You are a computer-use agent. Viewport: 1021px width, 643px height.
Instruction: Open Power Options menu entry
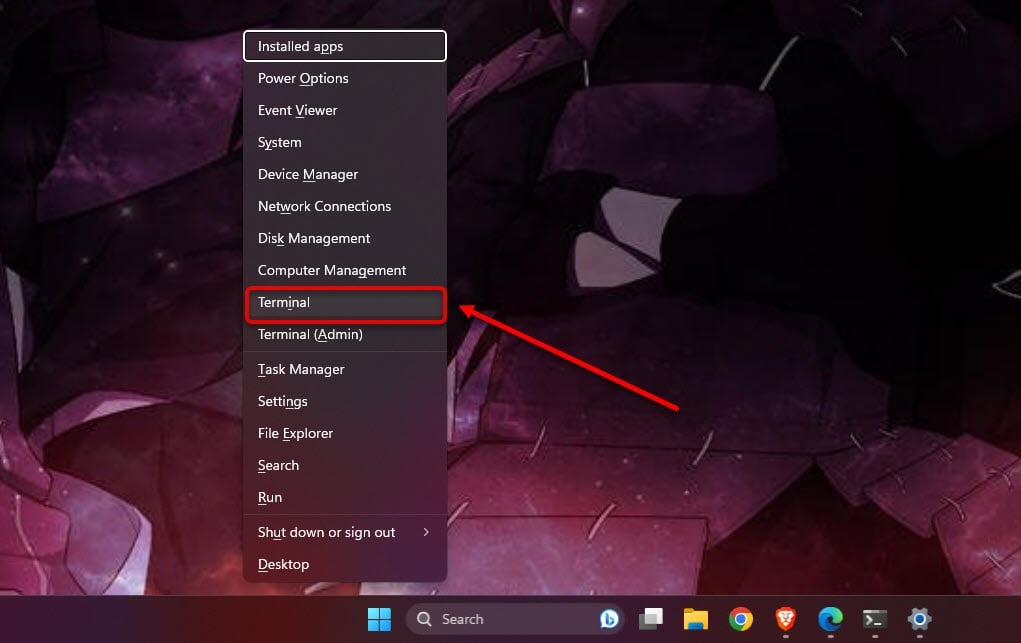click(345, 78)
